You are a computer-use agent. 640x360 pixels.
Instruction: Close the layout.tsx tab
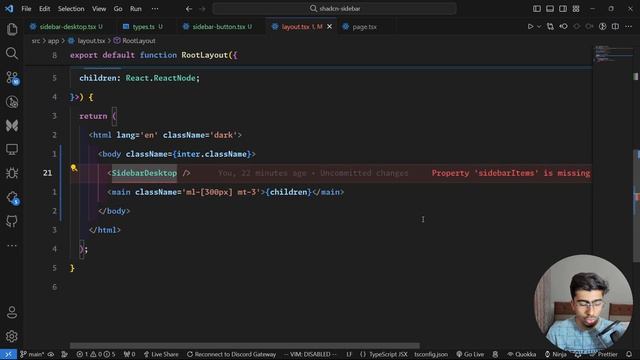[329, 27]
